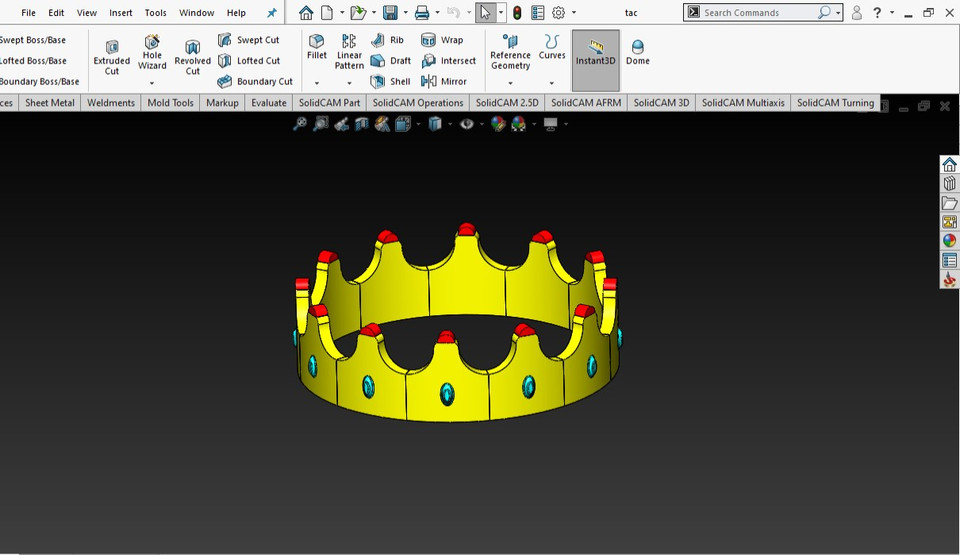Click the Rebuild traffic light icon

(517, 12)
